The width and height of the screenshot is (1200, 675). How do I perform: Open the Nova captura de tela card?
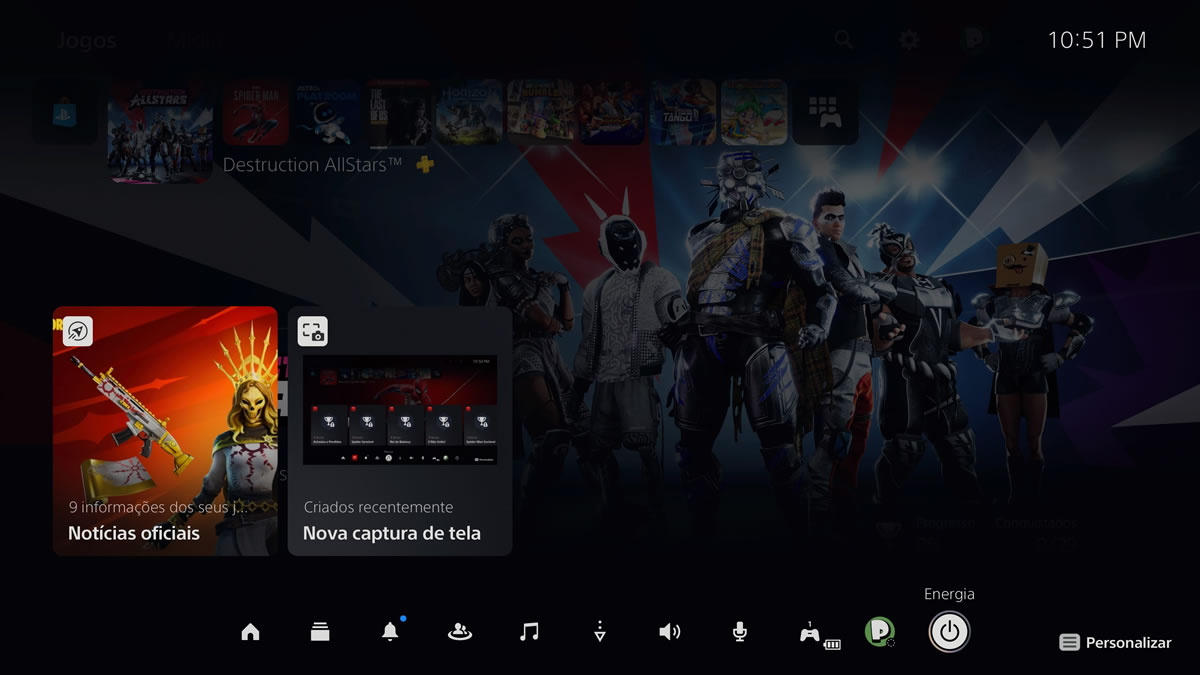point(400,431)
